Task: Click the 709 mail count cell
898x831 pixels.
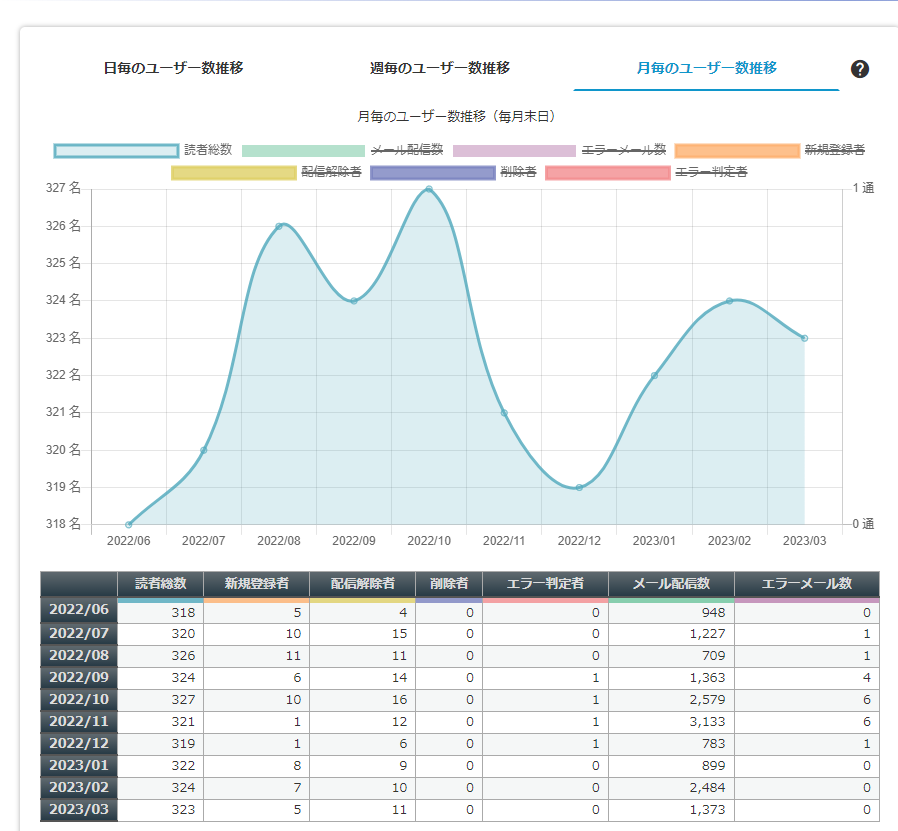Action: point(671,656)
